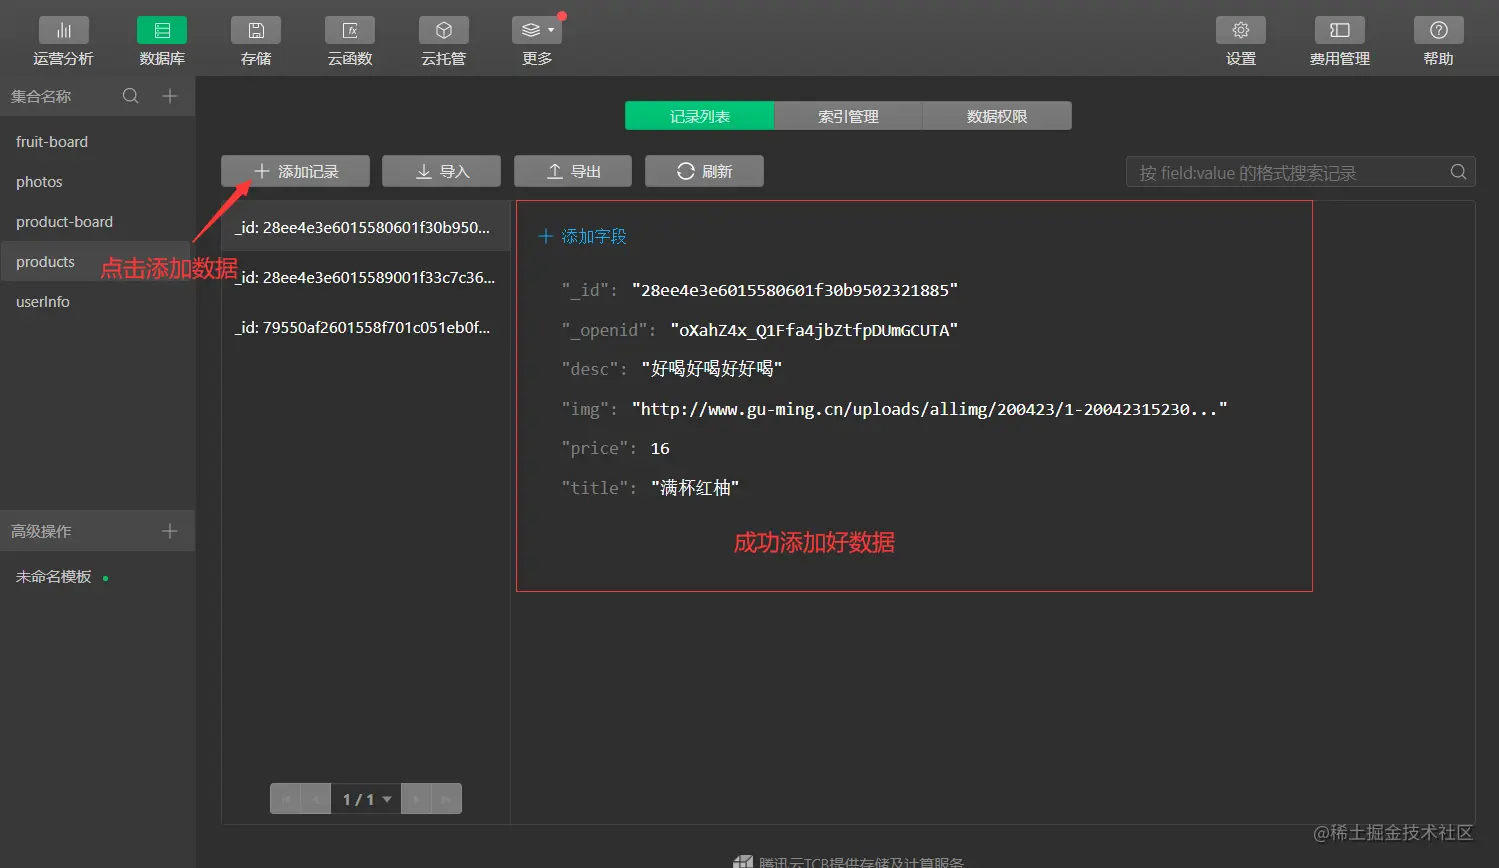
Task: Go to the first page of records
Action: pyautogui.click(x=286, y=799)
